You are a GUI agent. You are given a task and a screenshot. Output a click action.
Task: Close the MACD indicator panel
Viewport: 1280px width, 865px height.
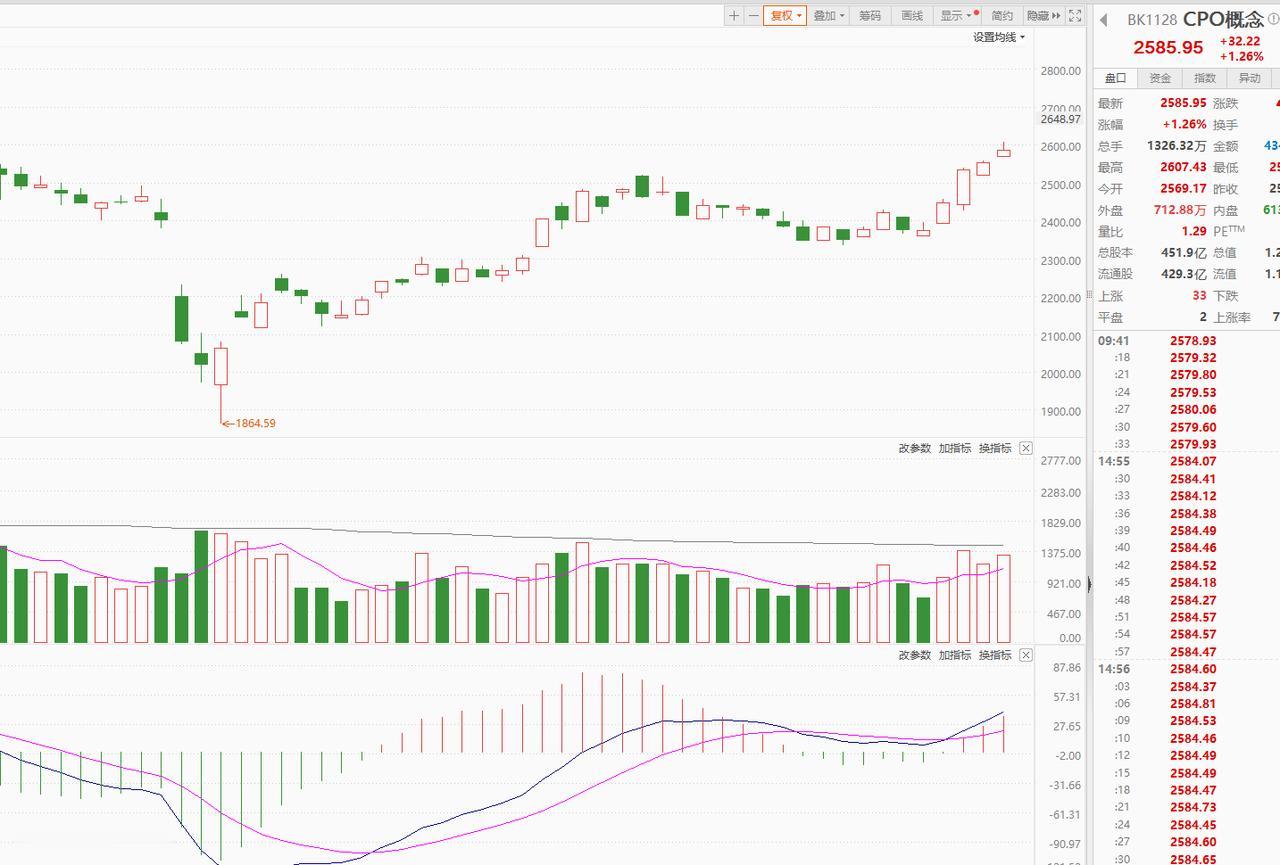click(1026, 655)
